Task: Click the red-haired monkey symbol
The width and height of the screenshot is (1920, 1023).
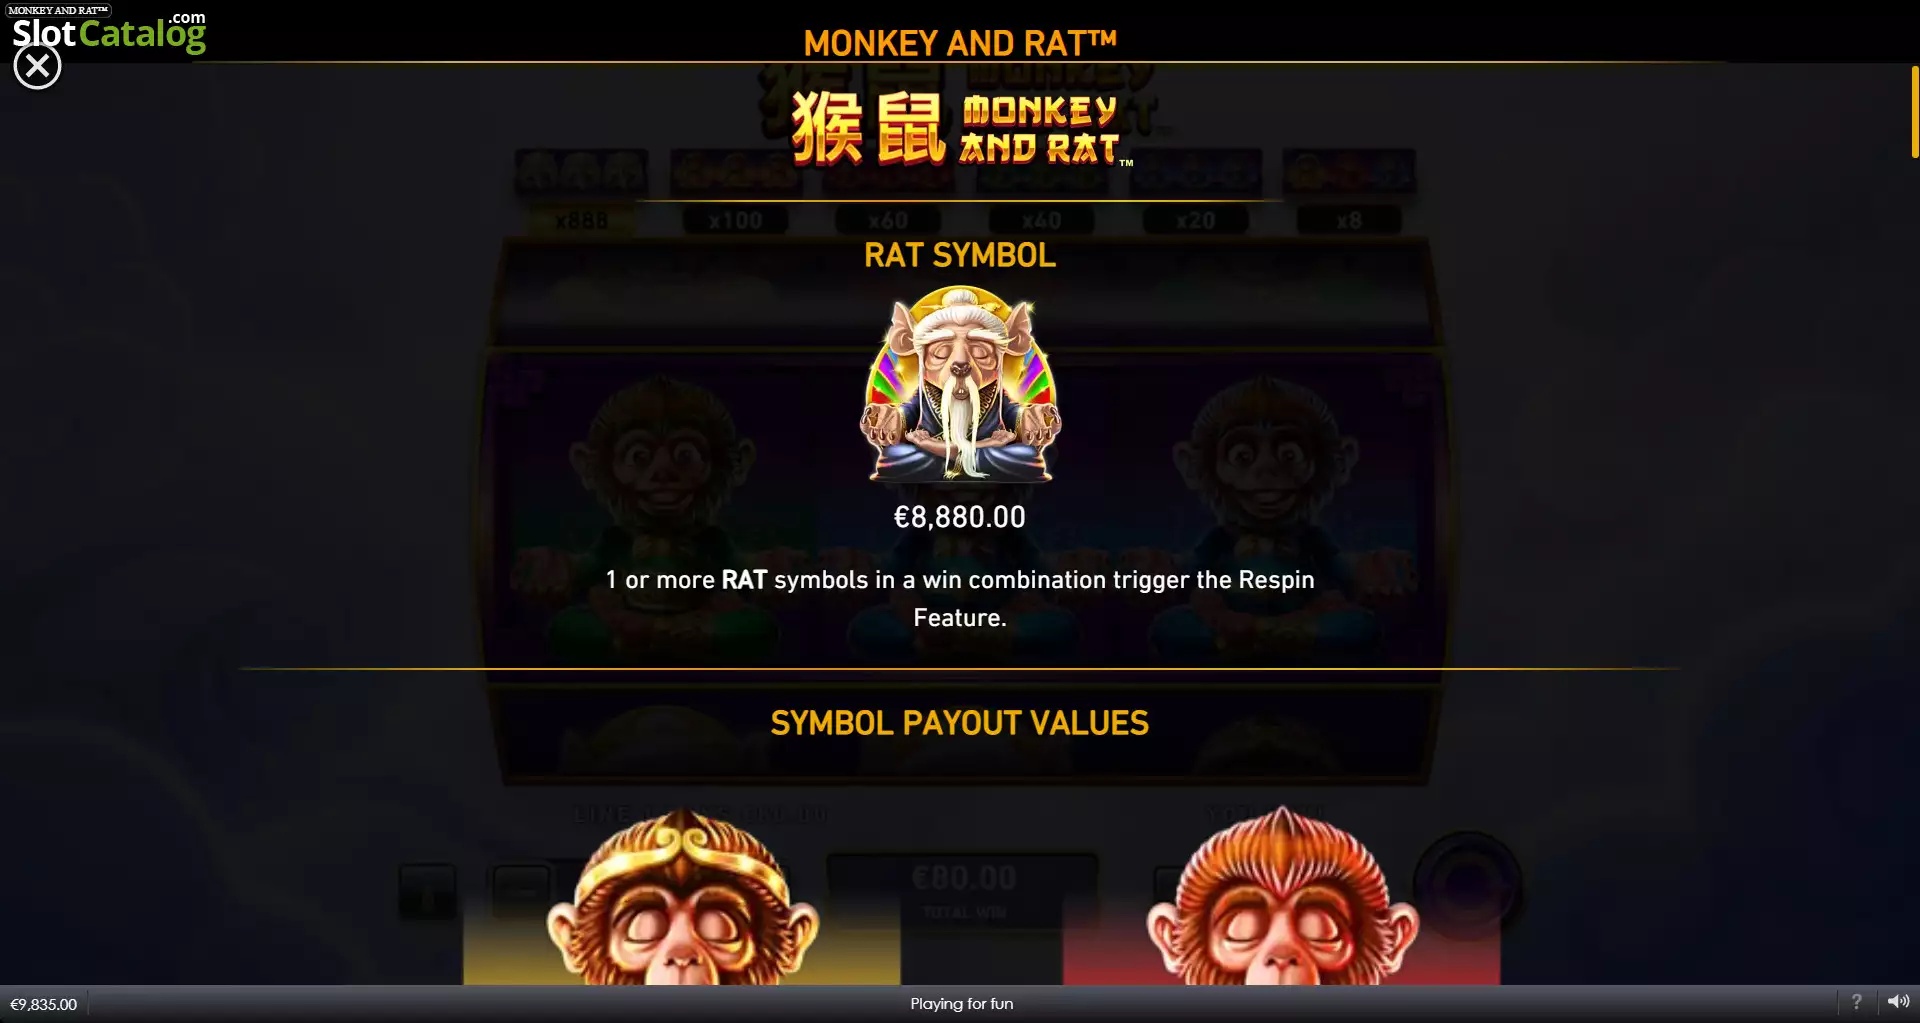Action: tap(1282, 897)
